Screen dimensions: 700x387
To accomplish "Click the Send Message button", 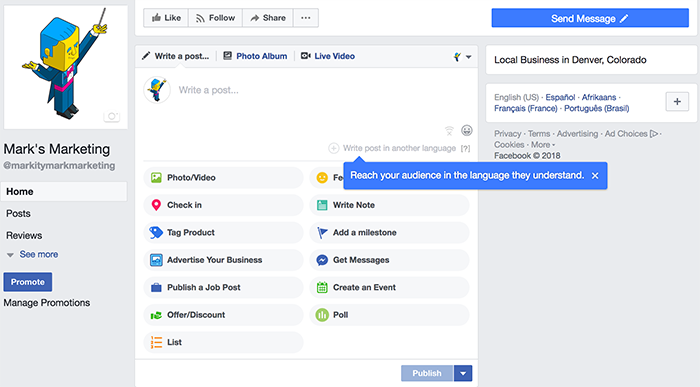I will [x=590, y=18].
